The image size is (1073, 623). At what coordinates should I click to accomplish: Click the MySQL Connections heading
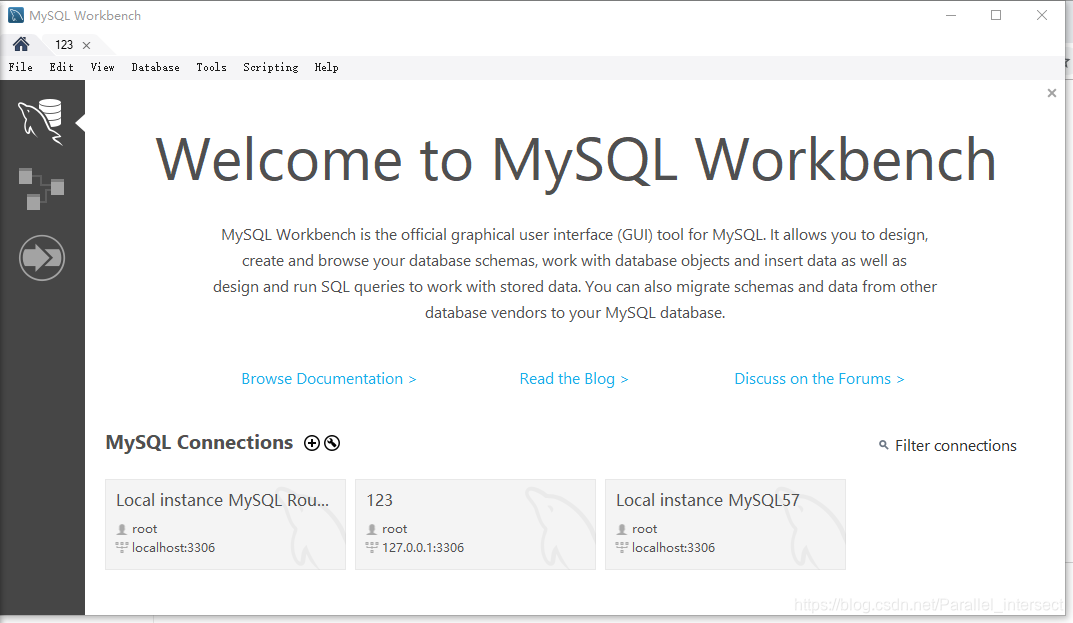point(199,442)
